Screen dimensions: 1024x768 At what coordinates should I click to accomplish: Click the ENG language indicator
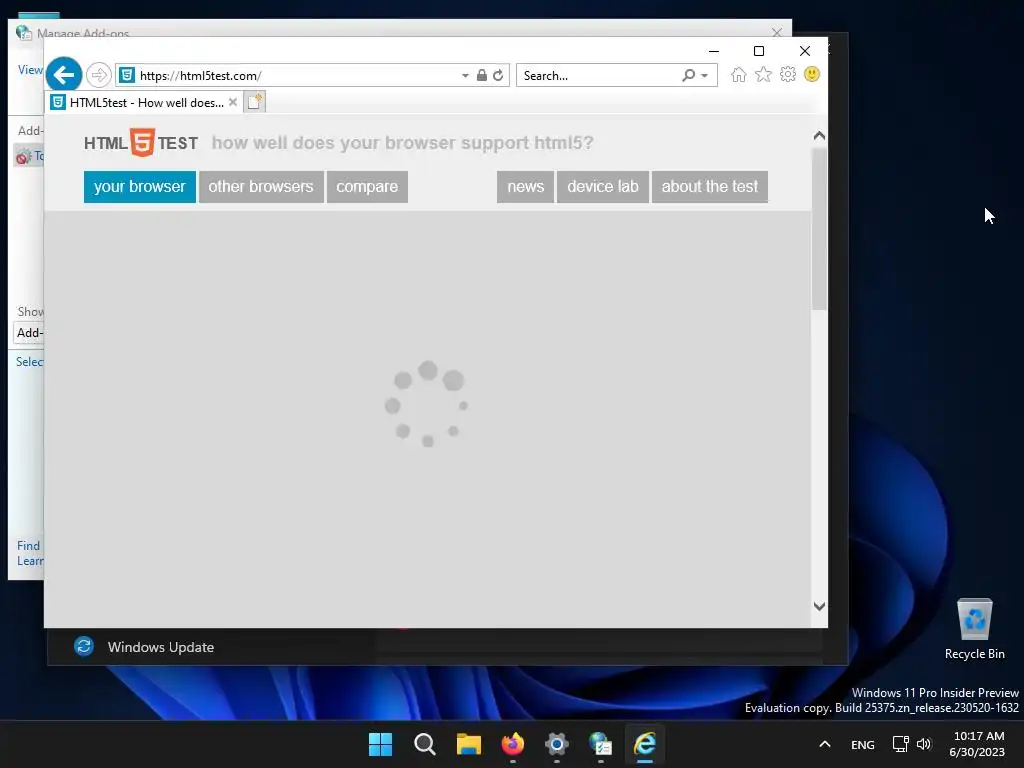pyautogui.click(x=863, y=744)
